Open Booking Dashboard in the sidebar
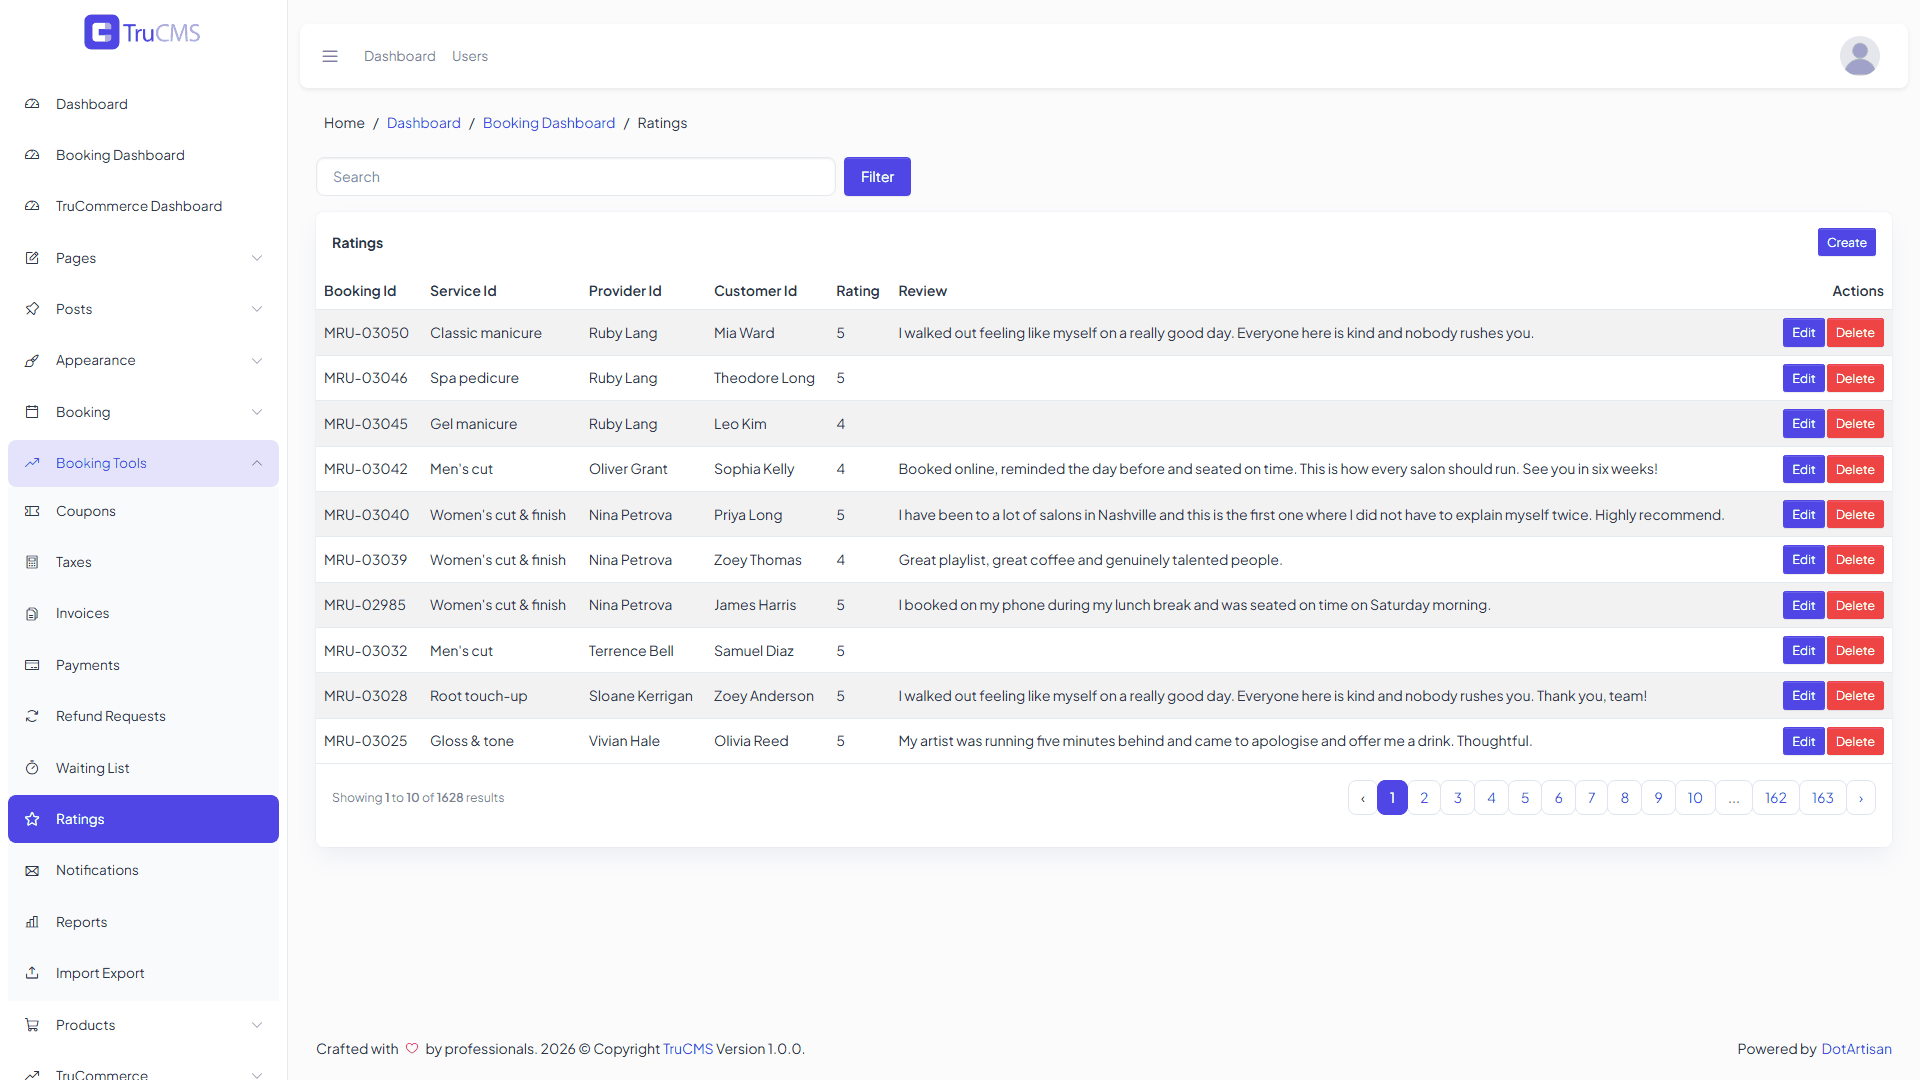 (x=143, y=155)
